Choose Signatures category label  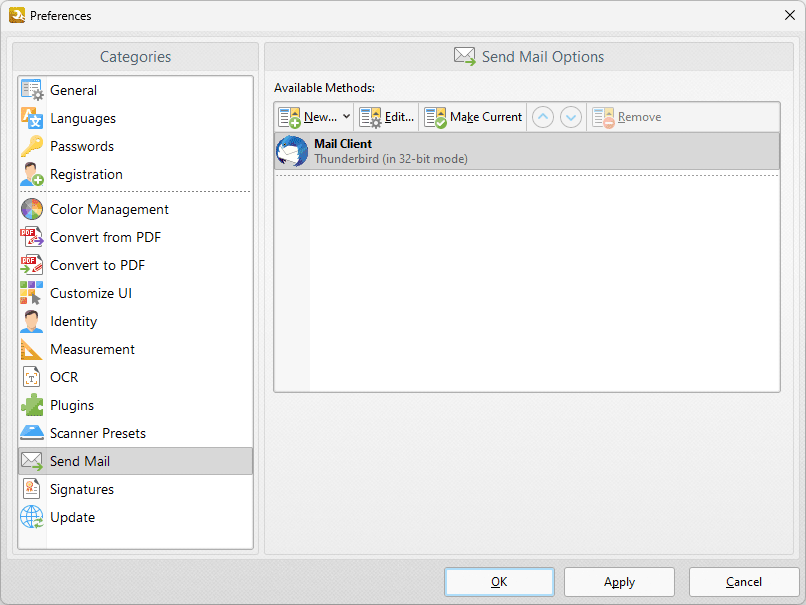(82, 489)
